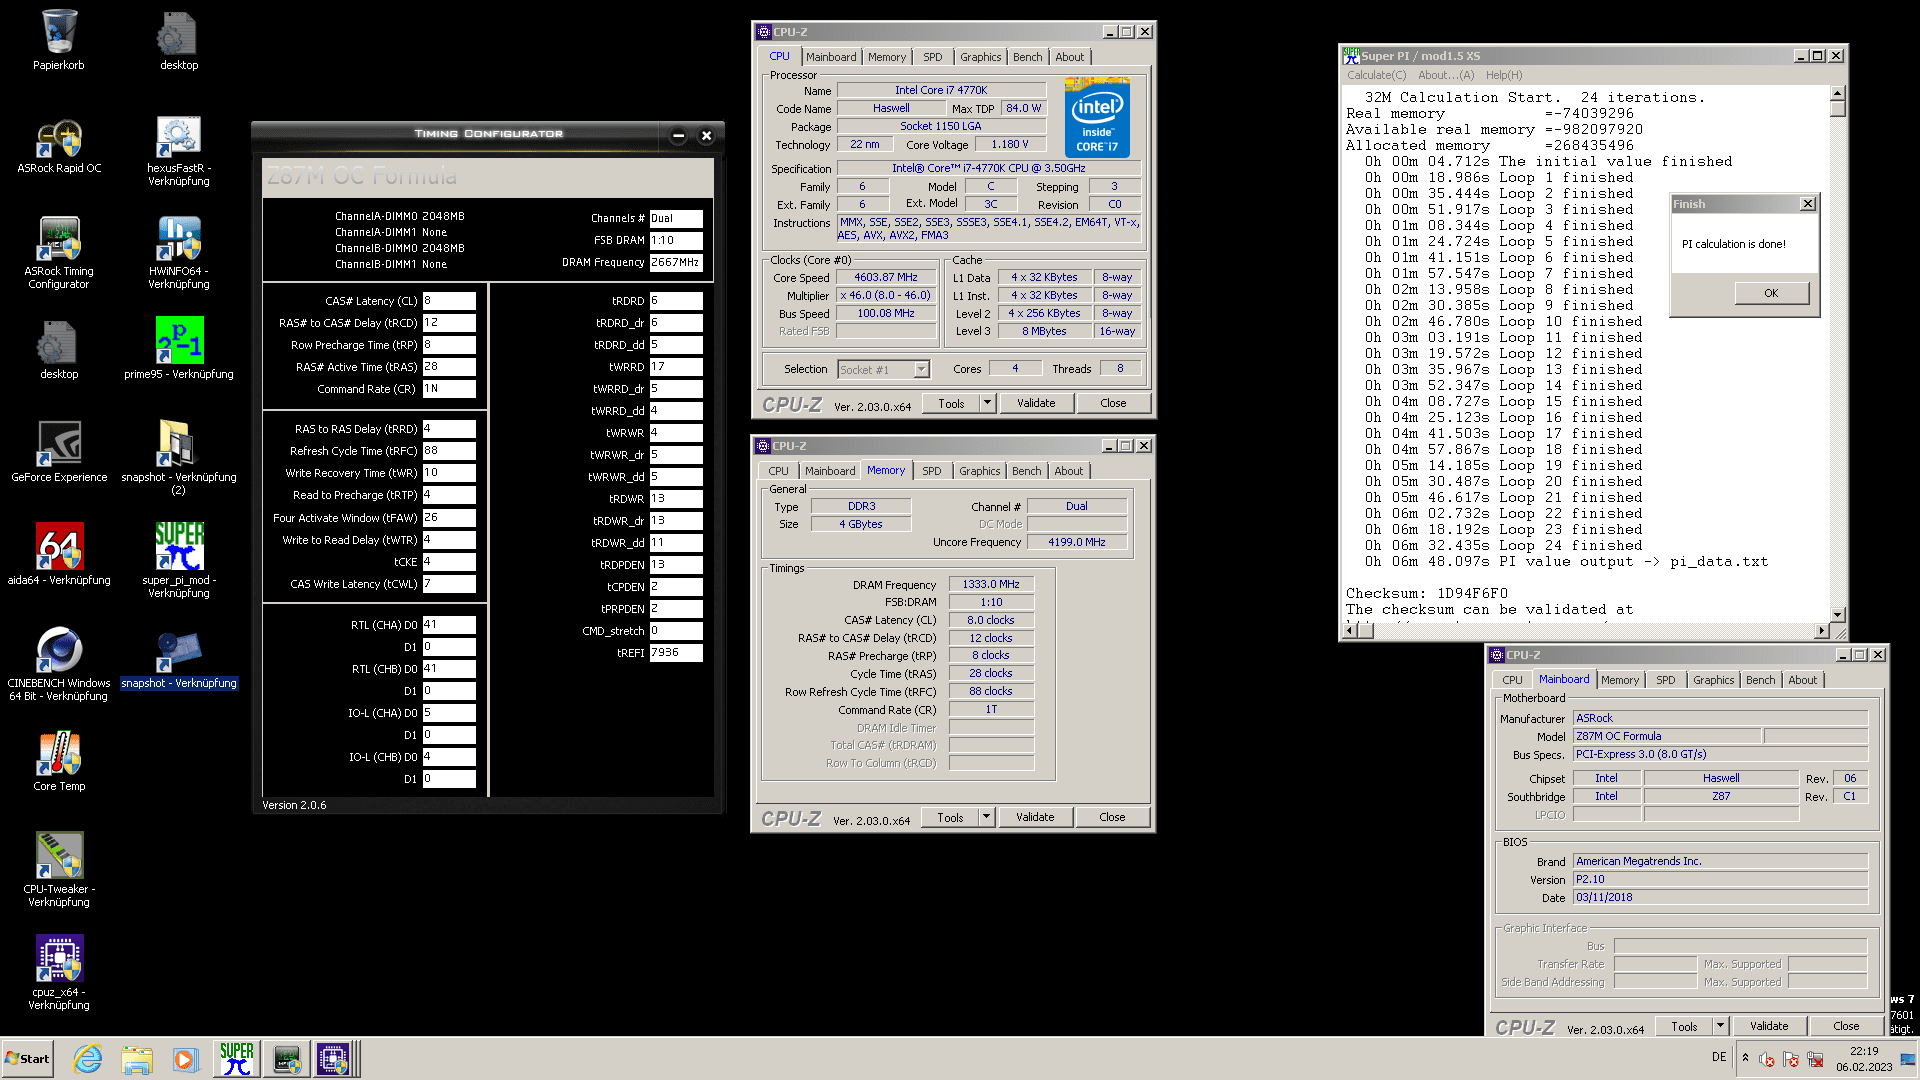
Task: Launch GeForce Experience desktop icon
Action: click(x=59, y=451)
